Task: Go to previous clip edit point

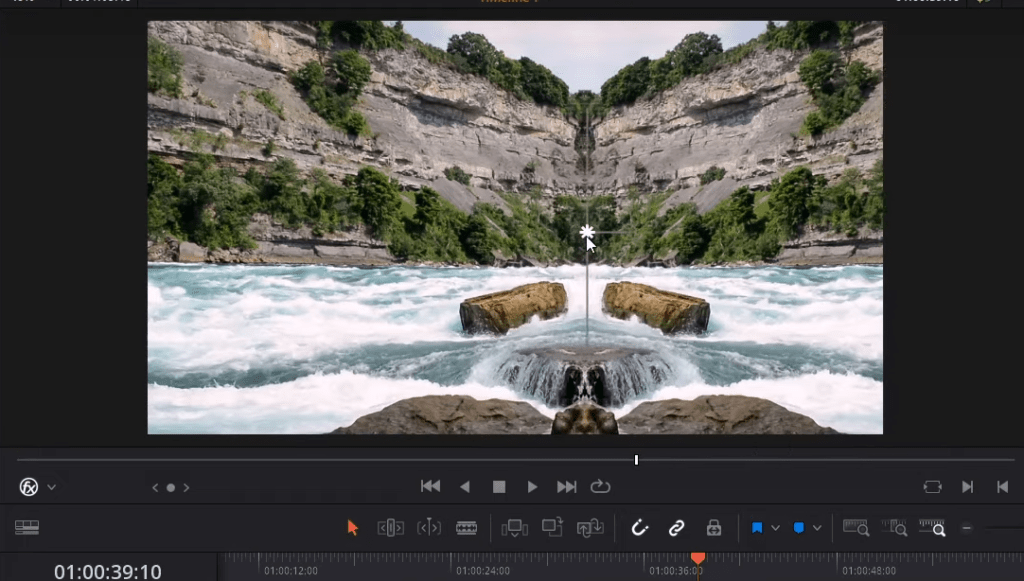Action: click(1002, 487)
